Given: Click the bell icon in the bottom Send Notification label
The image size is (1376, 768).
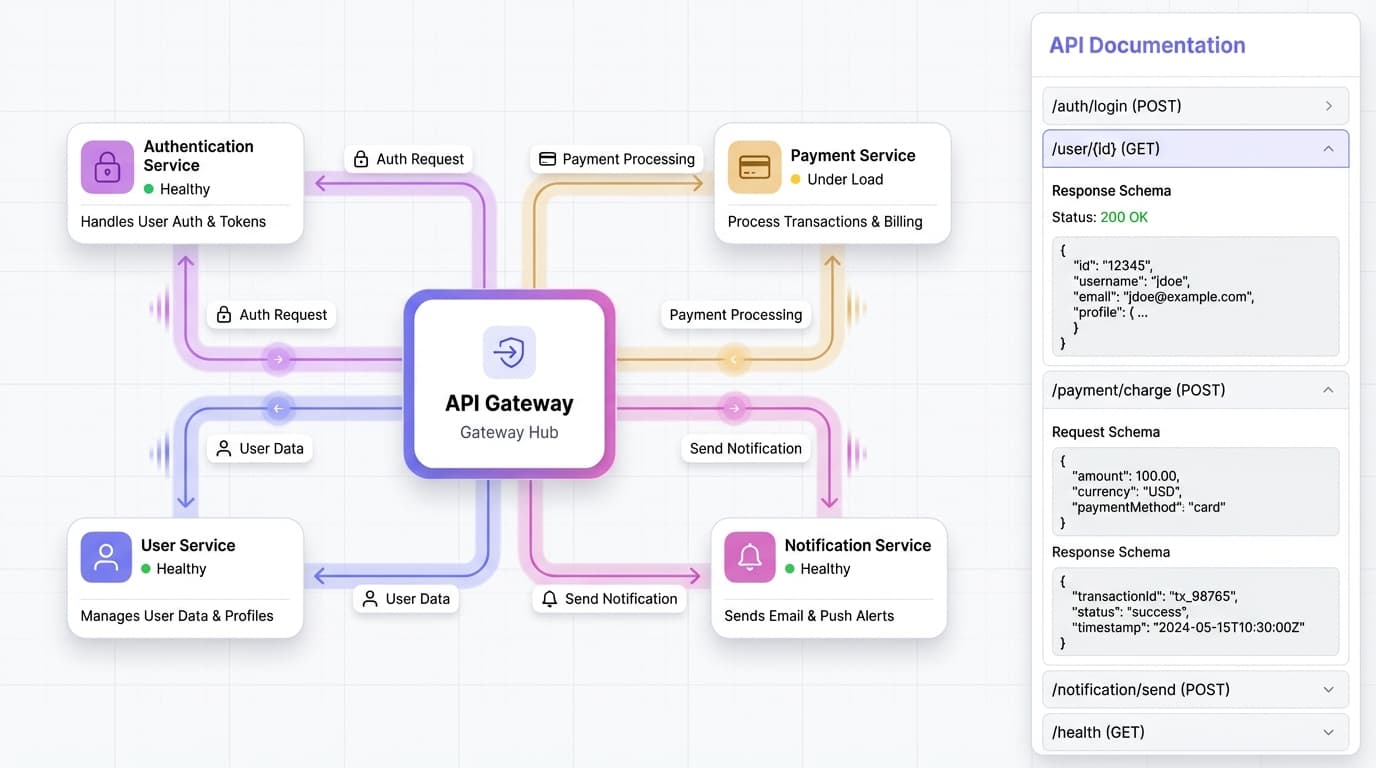Looking at the screenshot, I should click(x=549, y=599).
